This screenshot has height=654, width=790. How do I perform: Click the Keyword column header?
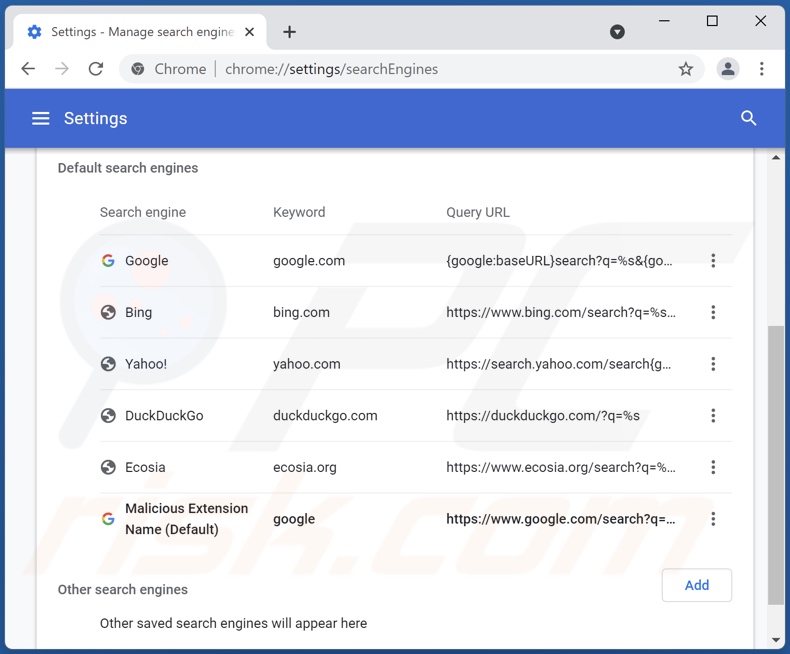299,212
